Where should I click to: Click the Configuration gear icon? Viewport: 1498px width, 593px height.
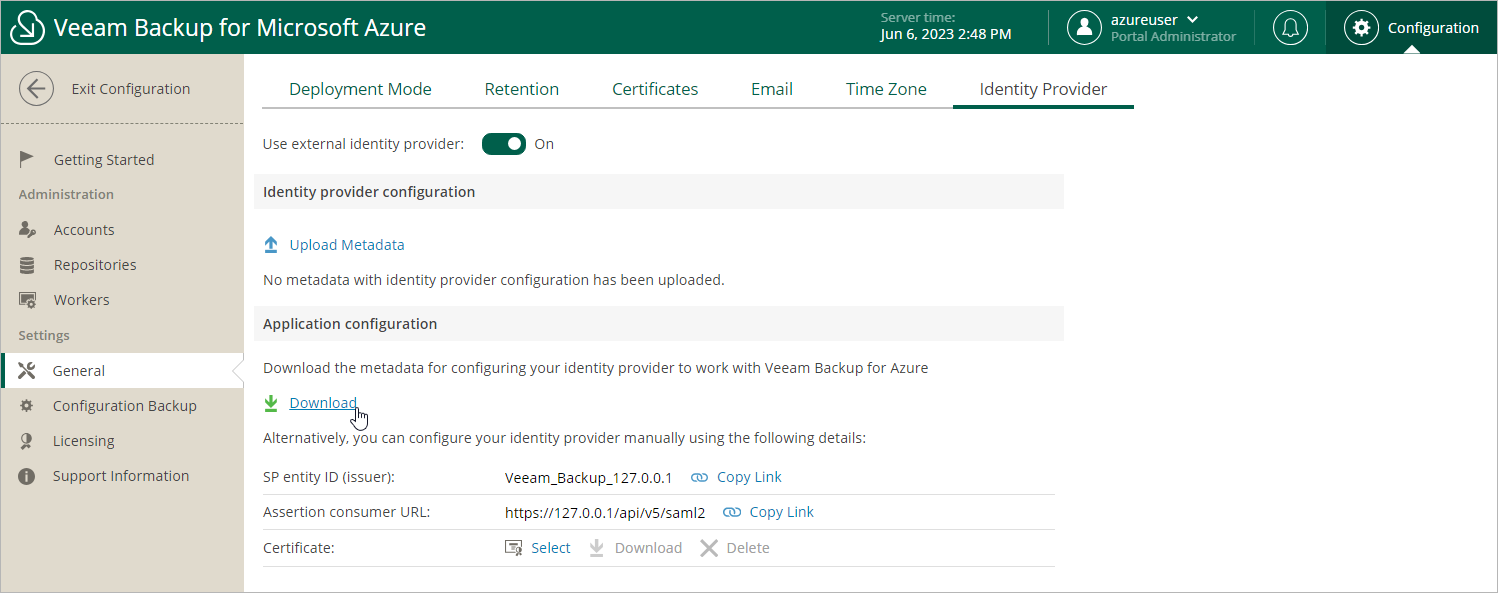[1361, 28]
